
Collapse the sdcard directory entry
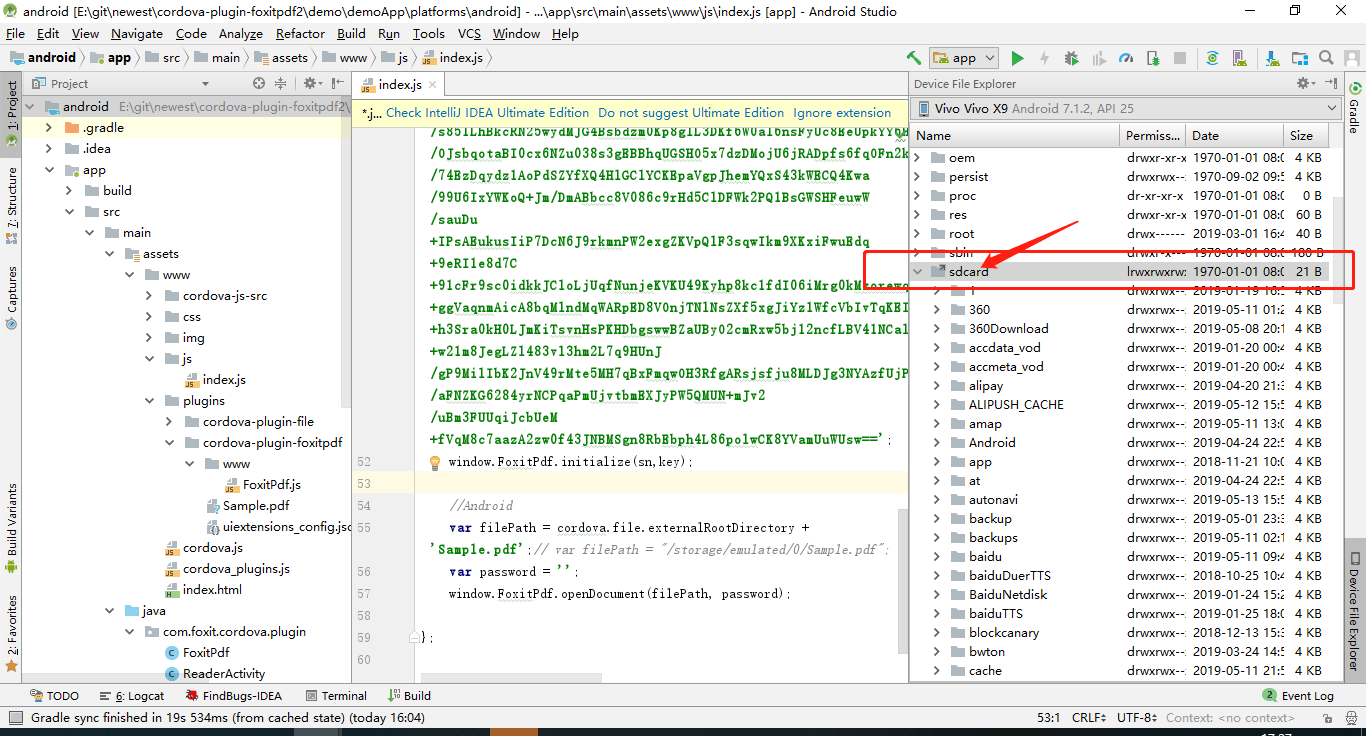917,271
